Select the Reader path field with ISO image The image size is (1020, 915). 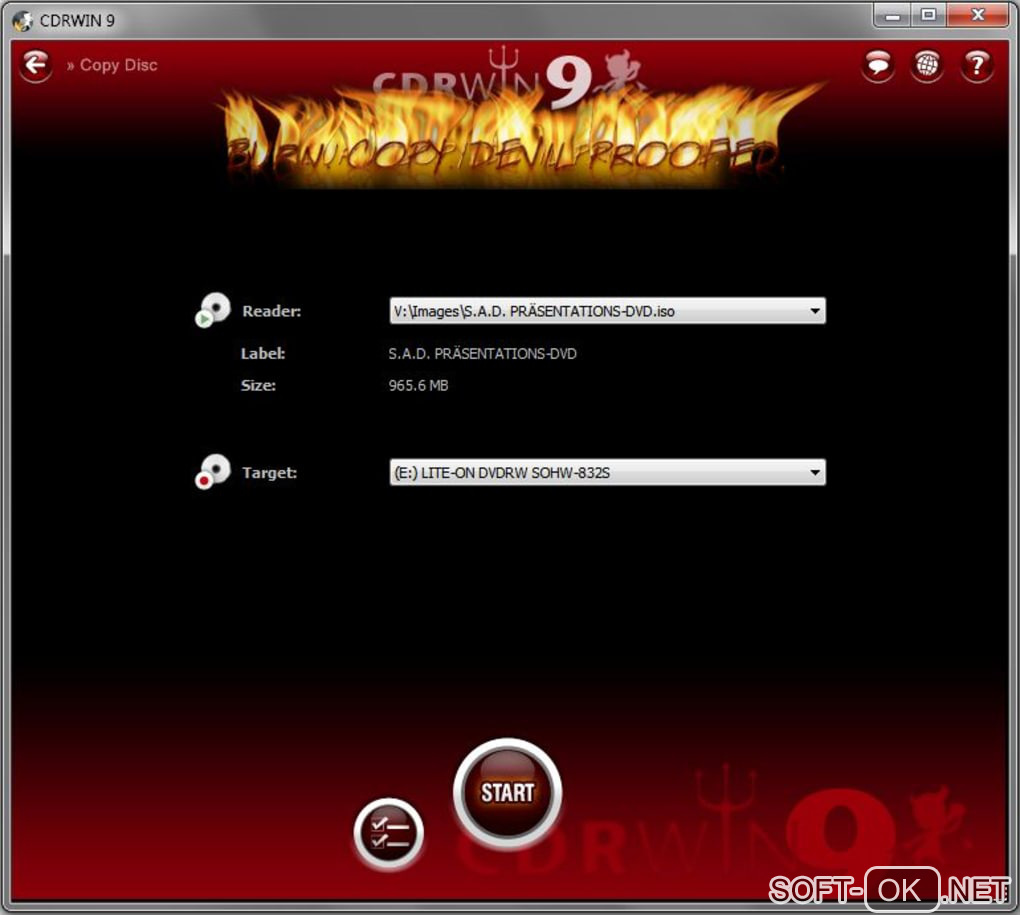[x=608, y=311]
